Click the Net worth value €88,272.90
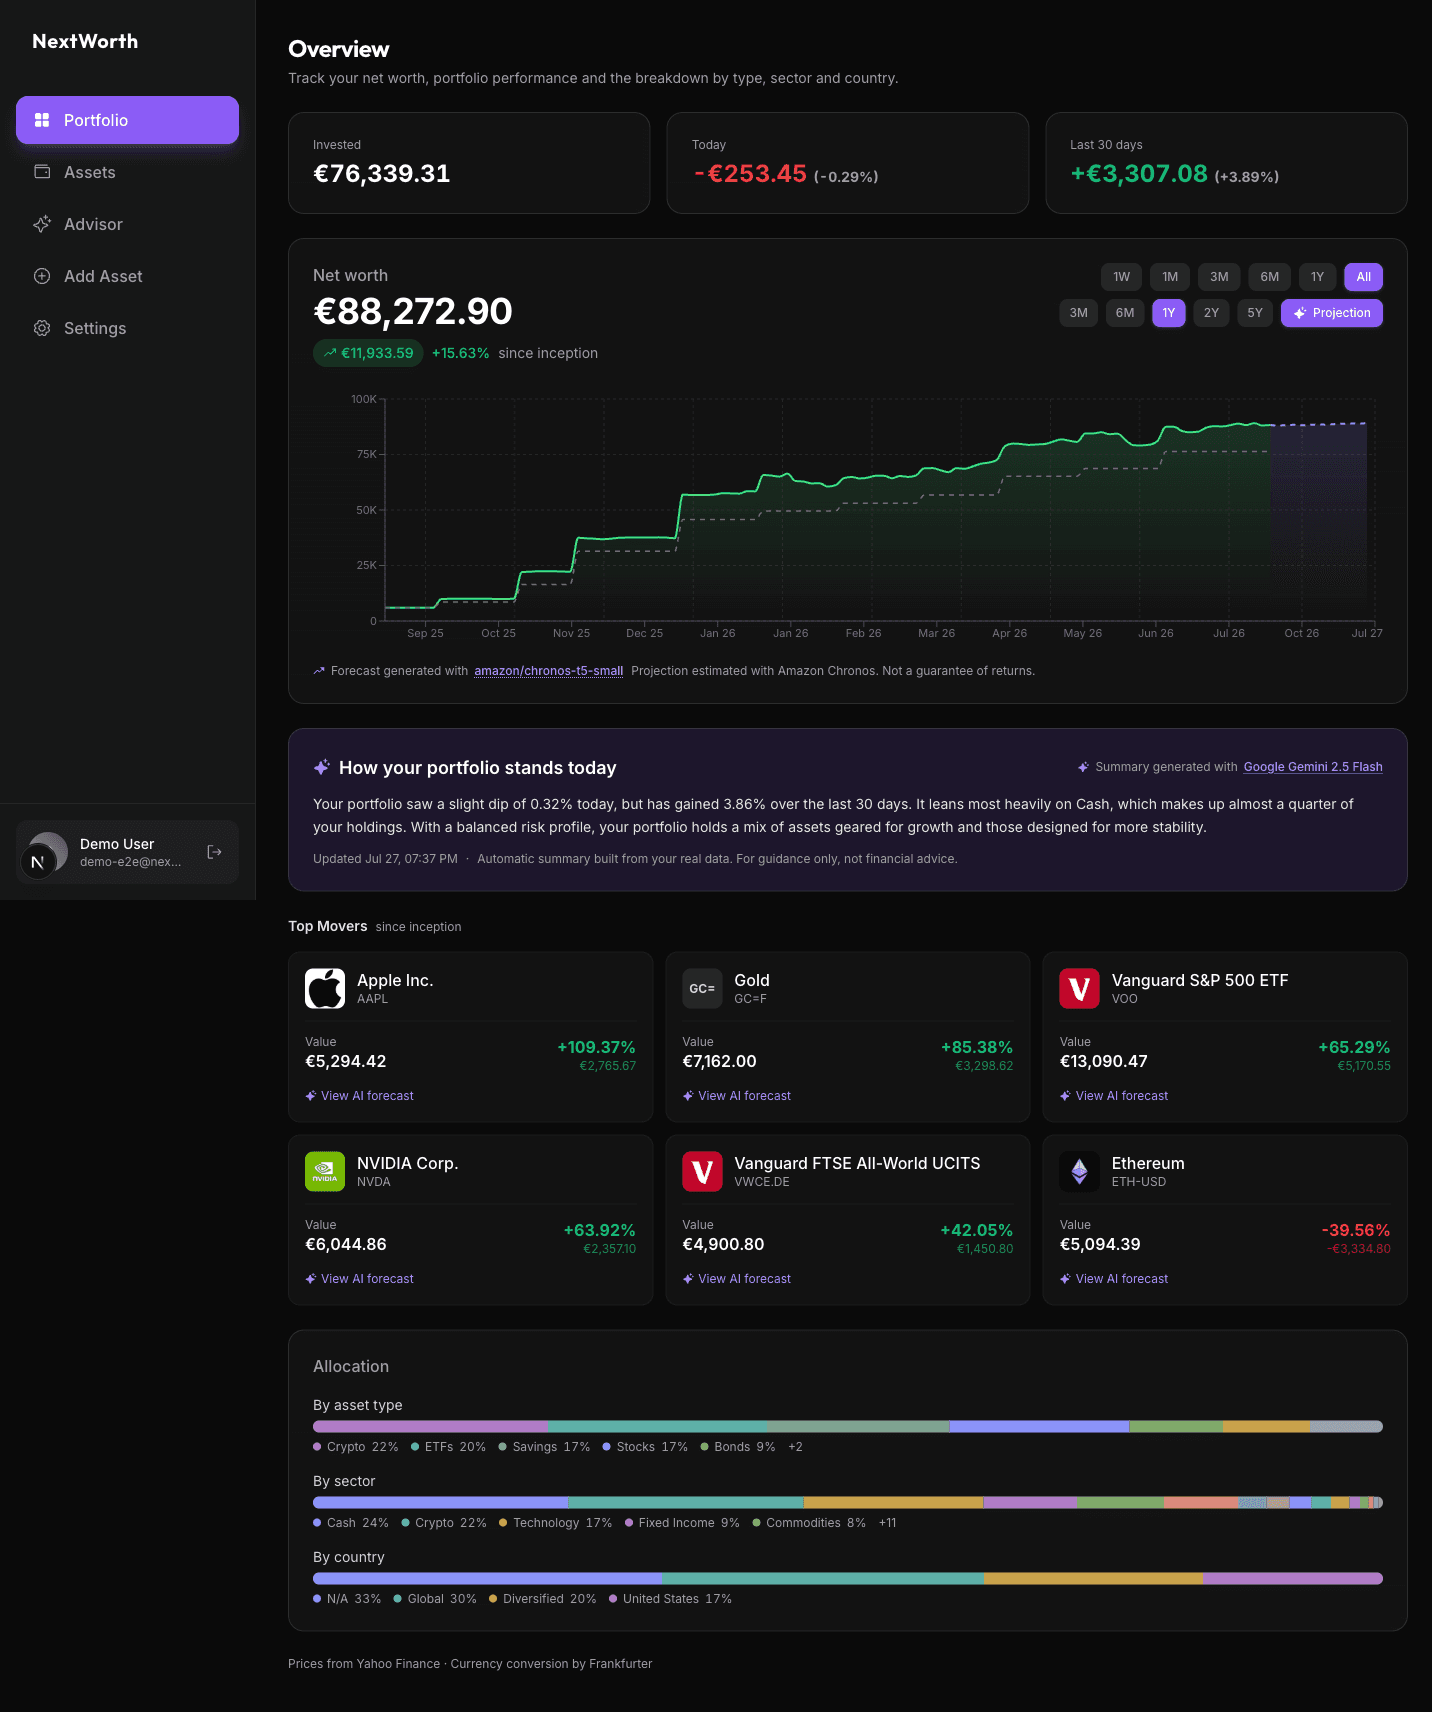The height and width of the screenshot is (1712, 1432). (x=413, y=311)
